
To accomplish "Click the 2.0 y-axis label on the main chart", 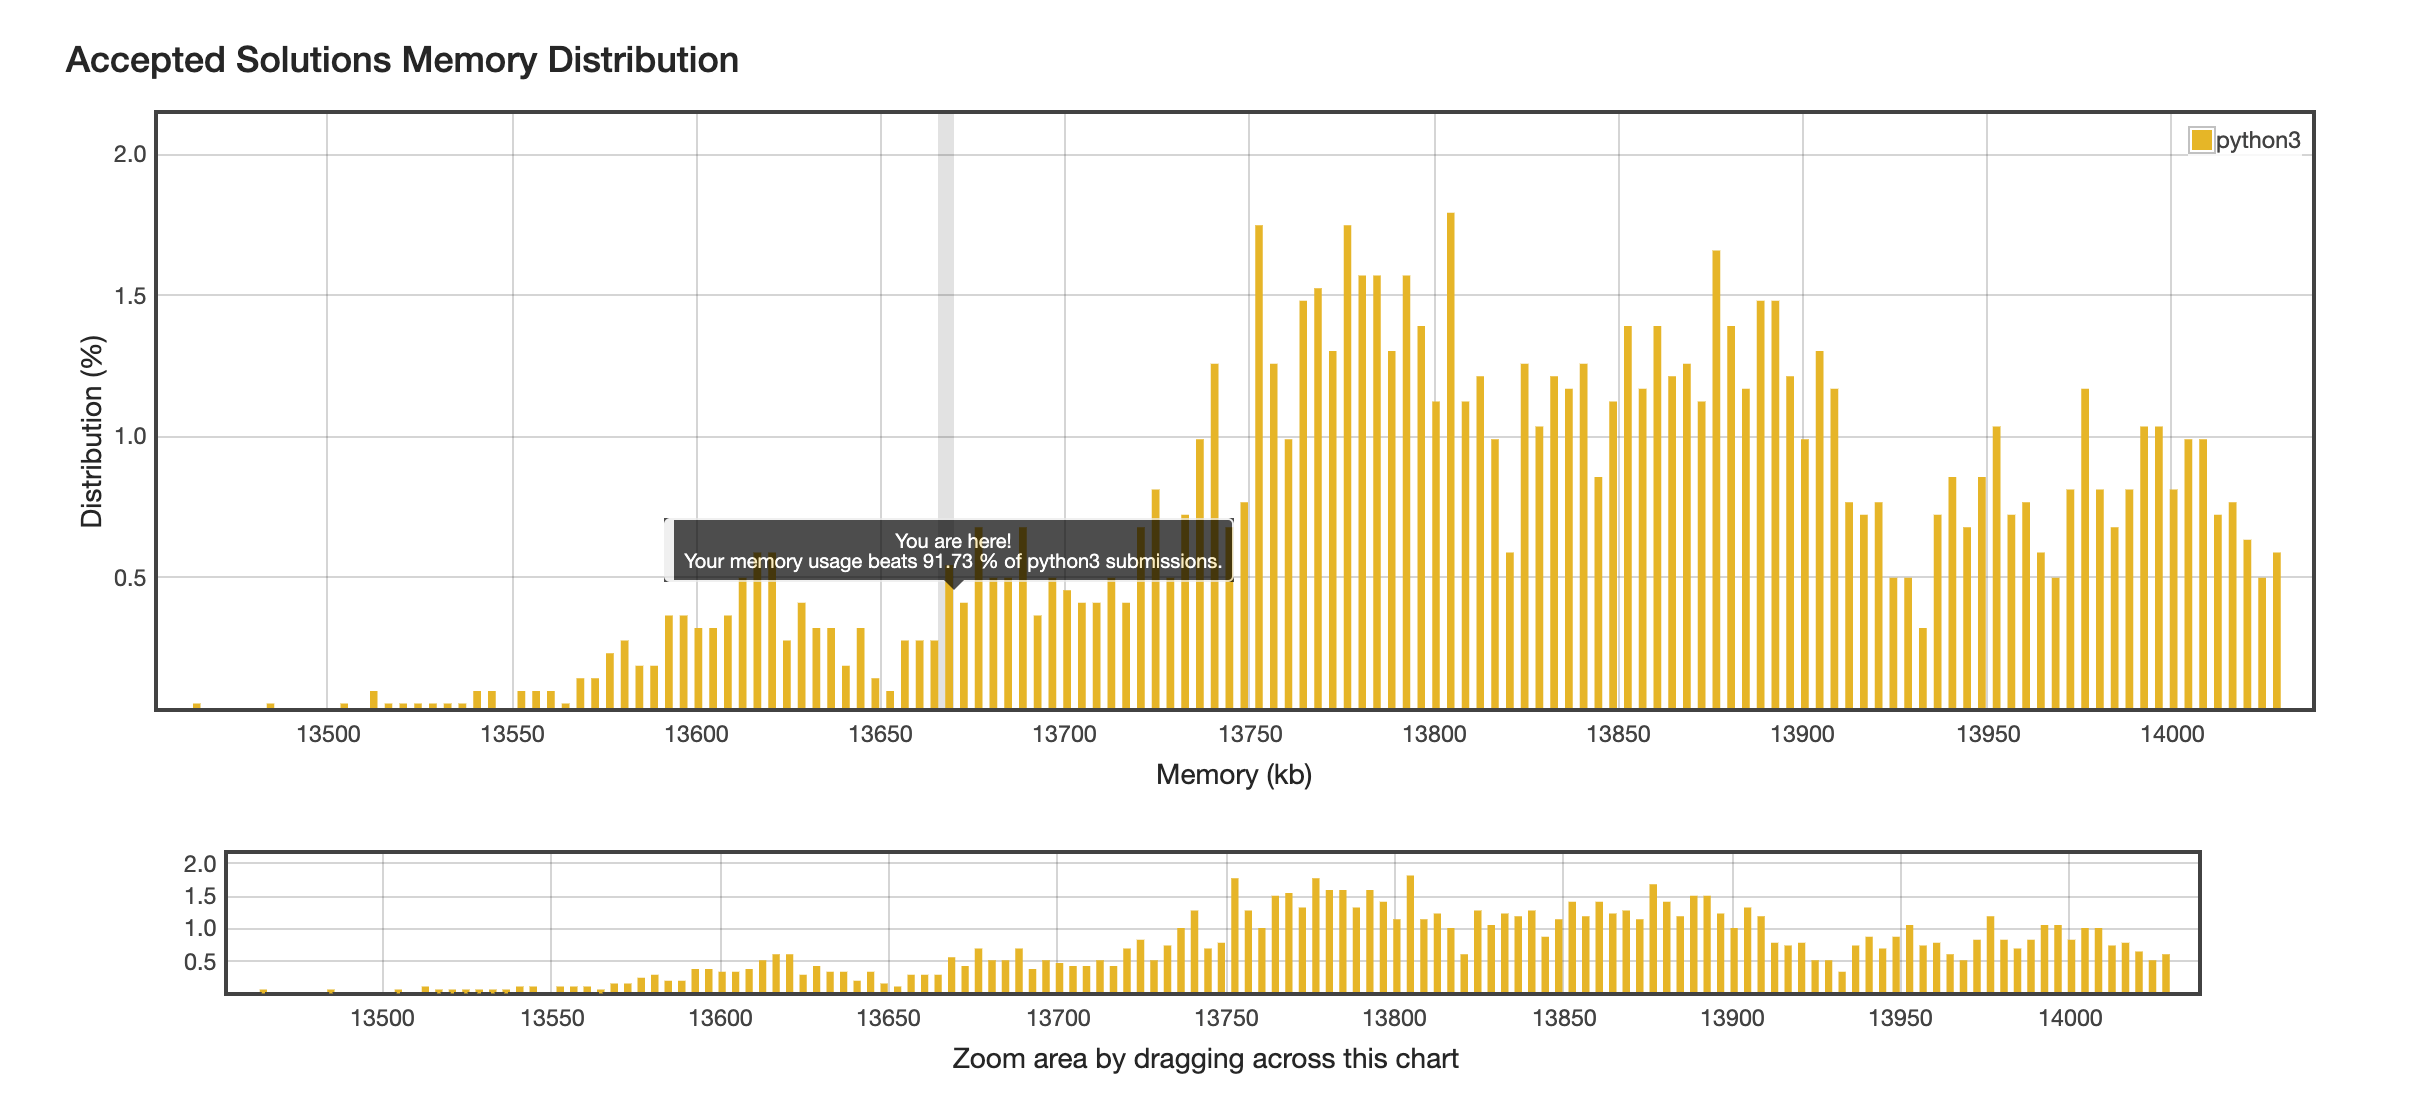I will pos(130,154).
